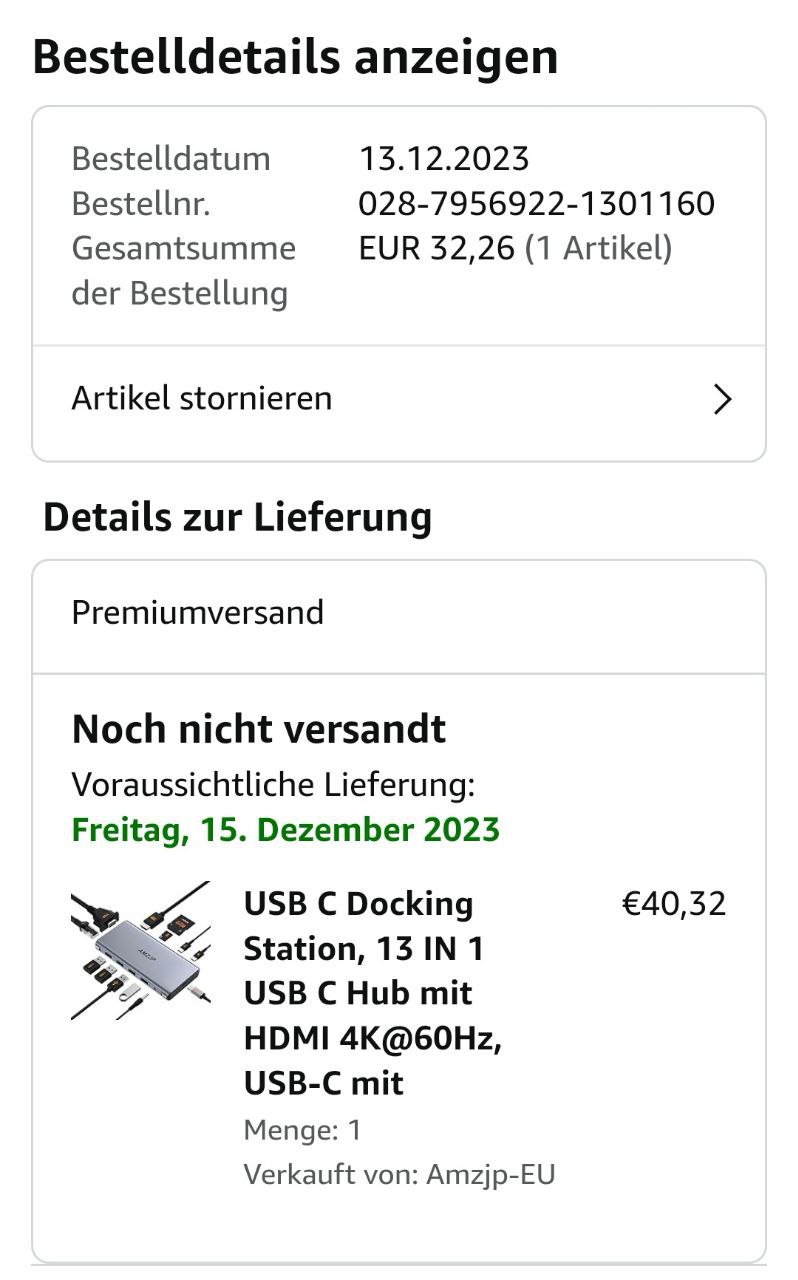Tap the green delivery date Freitag, 15. Dezember 2023

pyautogui.click(x=286, y=830)
